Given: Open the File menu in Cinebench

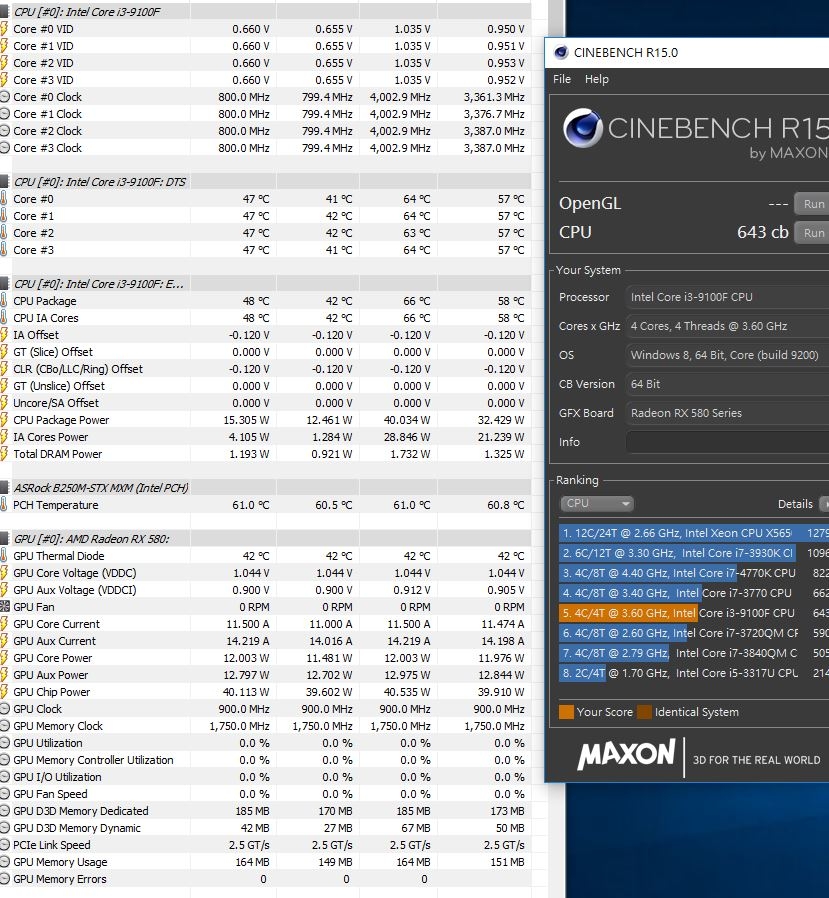Looking at the screenshot, I should point(562,79).
